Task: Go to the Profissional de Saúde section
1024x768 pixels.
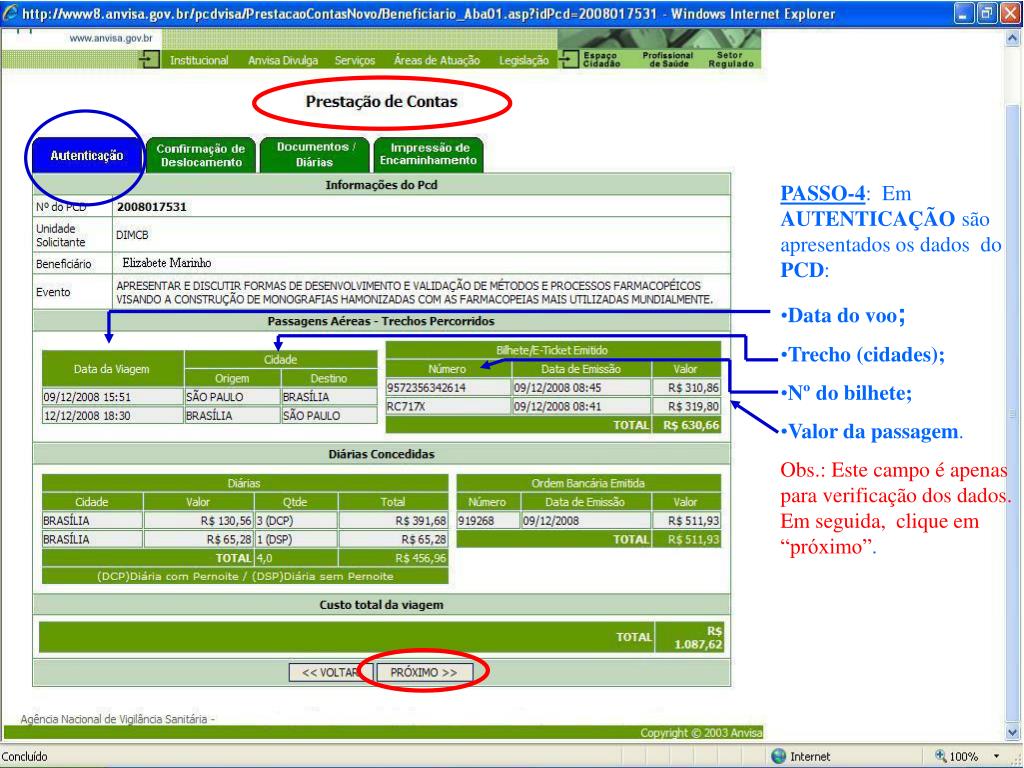Action: click(x=669, y=60)
